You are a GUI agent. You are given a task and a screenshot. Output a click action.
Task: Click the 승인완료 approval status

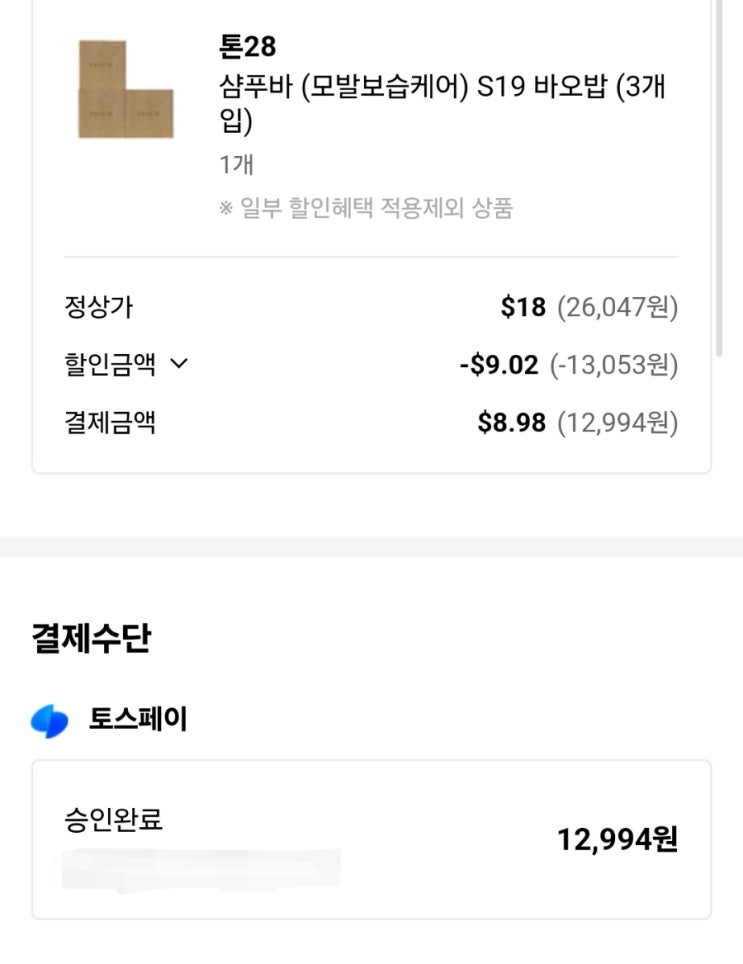pos(112,821)
